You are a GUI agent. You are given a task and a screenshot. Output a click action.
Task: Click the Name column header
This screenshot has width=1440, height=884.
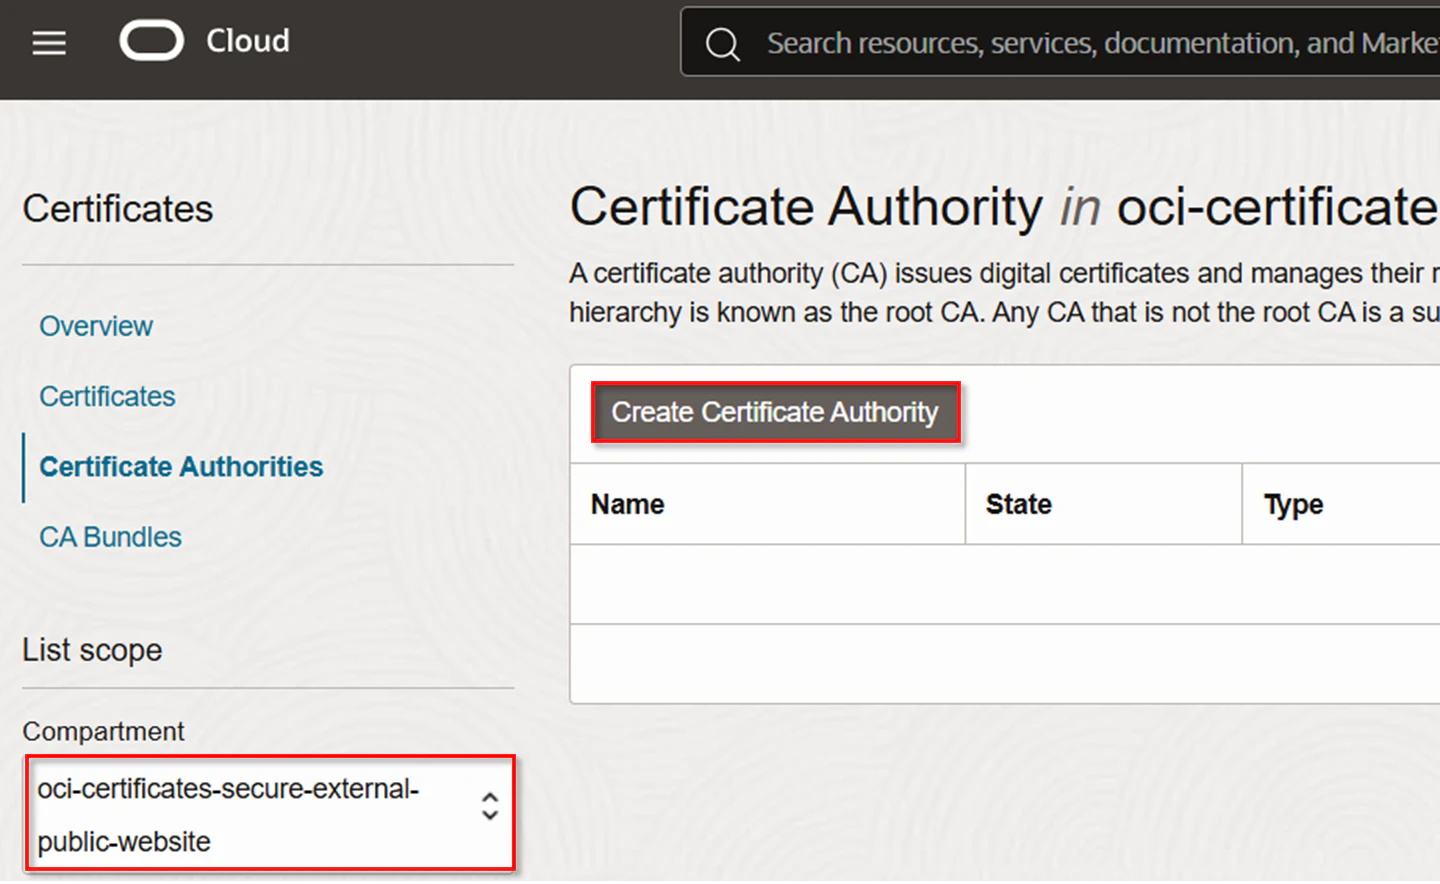coord(628,504)
